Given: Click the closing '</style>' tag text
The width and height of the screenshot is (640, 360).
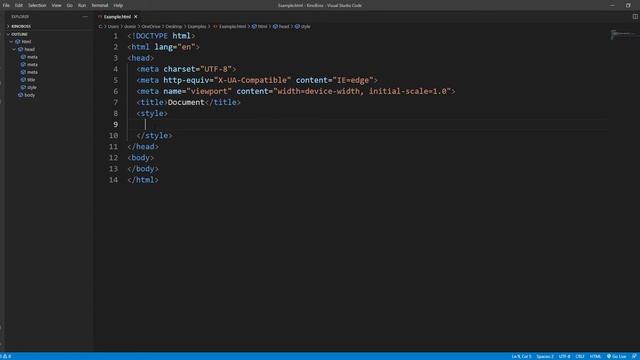Looking at the screenshot, I should pyautogui.click(x=154, y=135).
